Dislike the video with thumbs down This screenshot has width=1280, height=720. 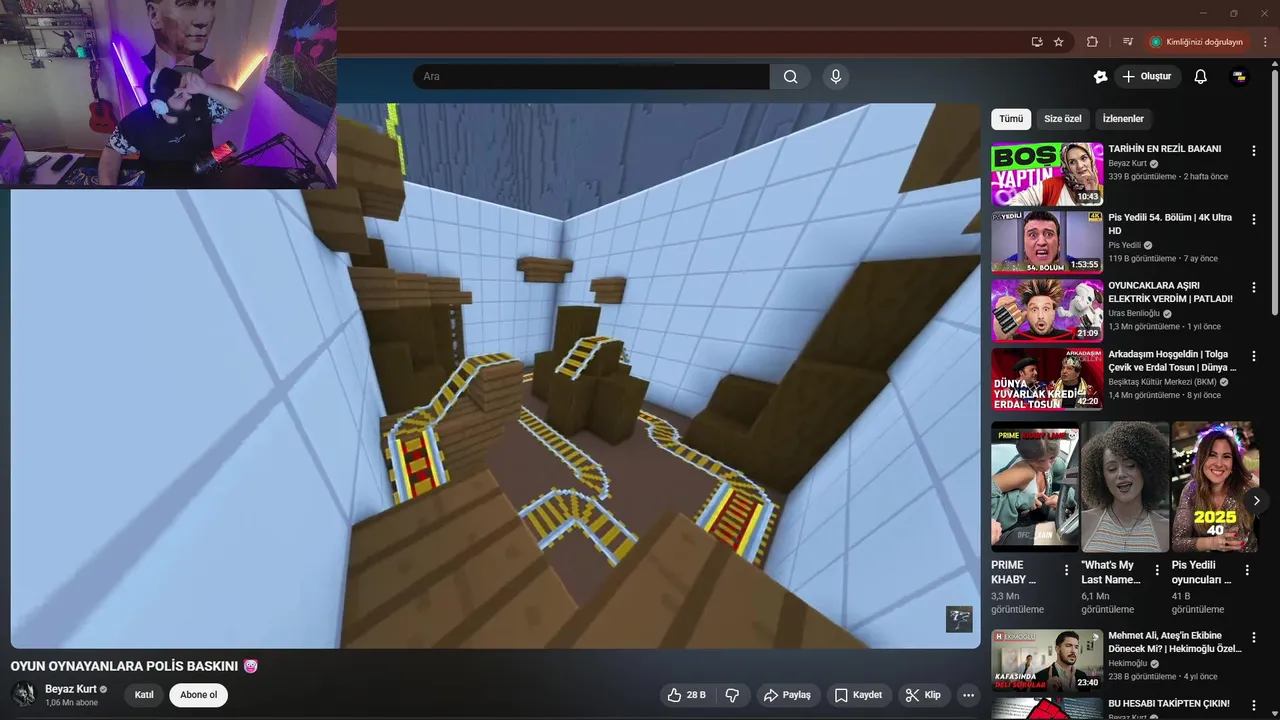(732, 695)
